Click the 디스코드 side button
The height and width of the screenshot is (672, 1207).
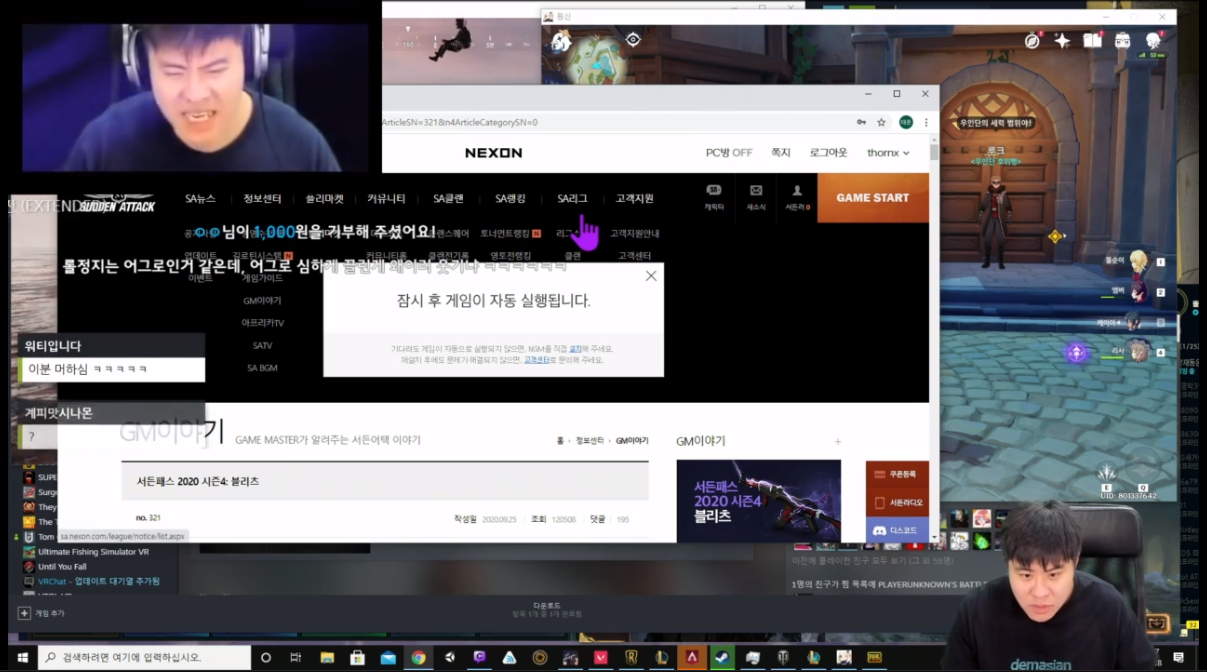pyautogui.click(x=897, y=530)
